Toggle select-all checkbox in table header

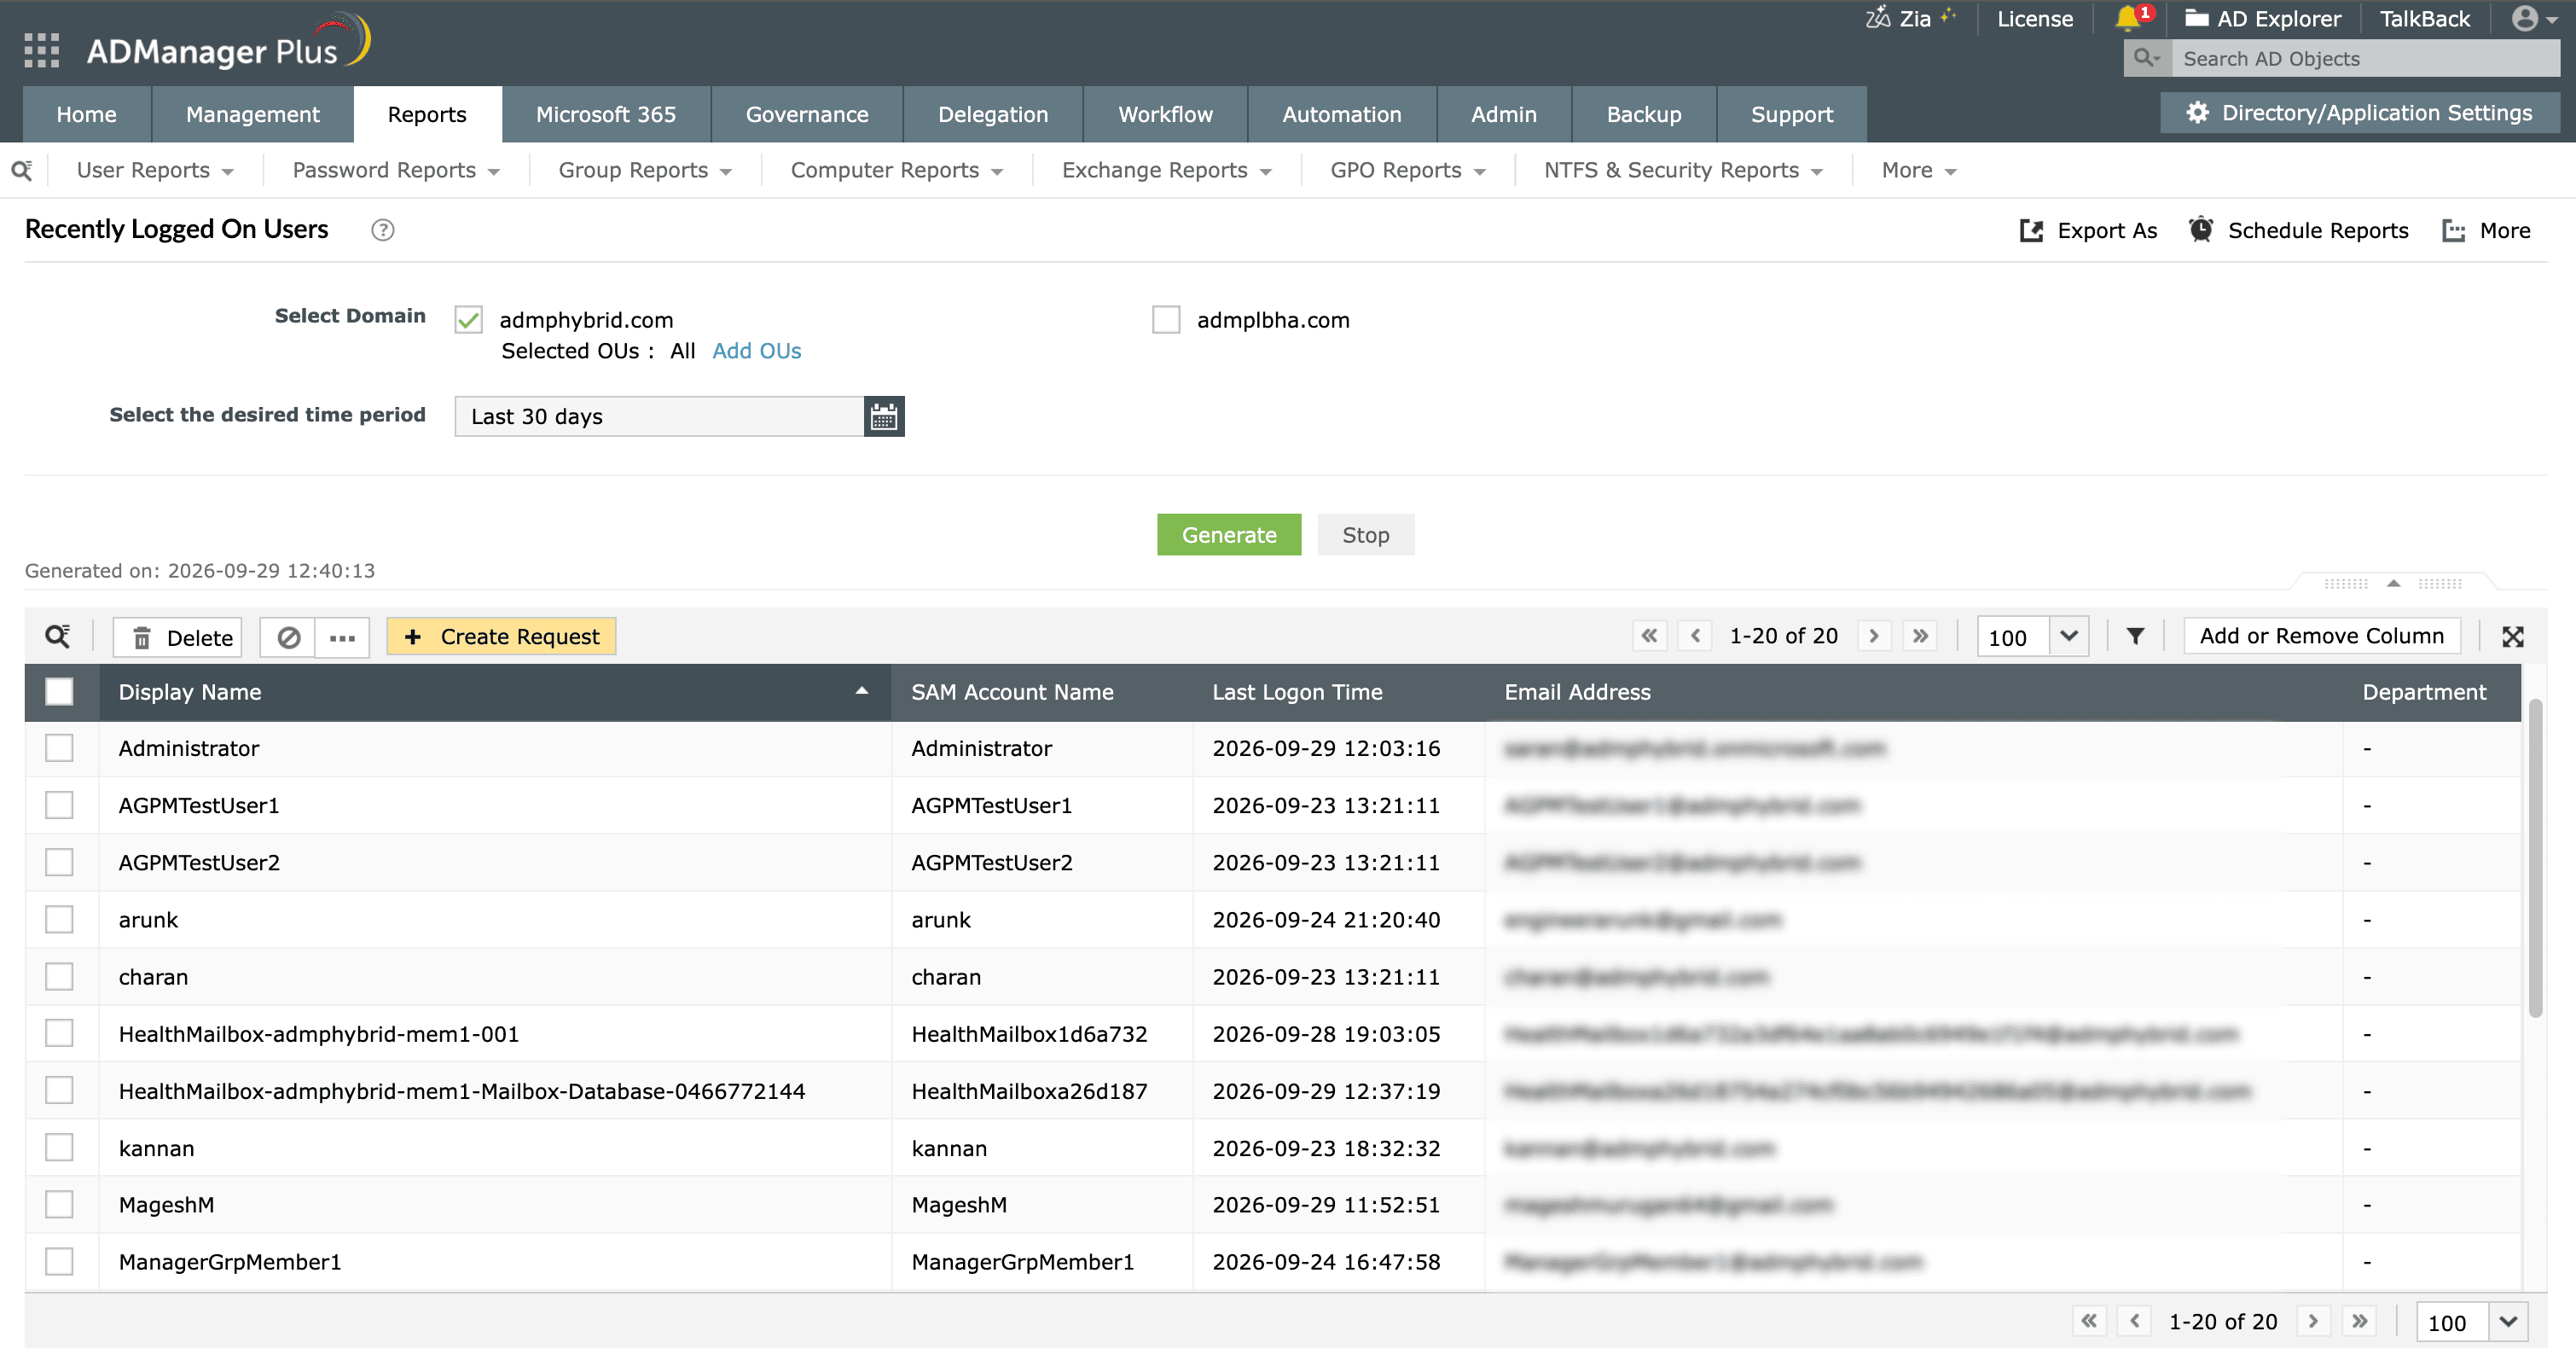(x=59, y=692)
